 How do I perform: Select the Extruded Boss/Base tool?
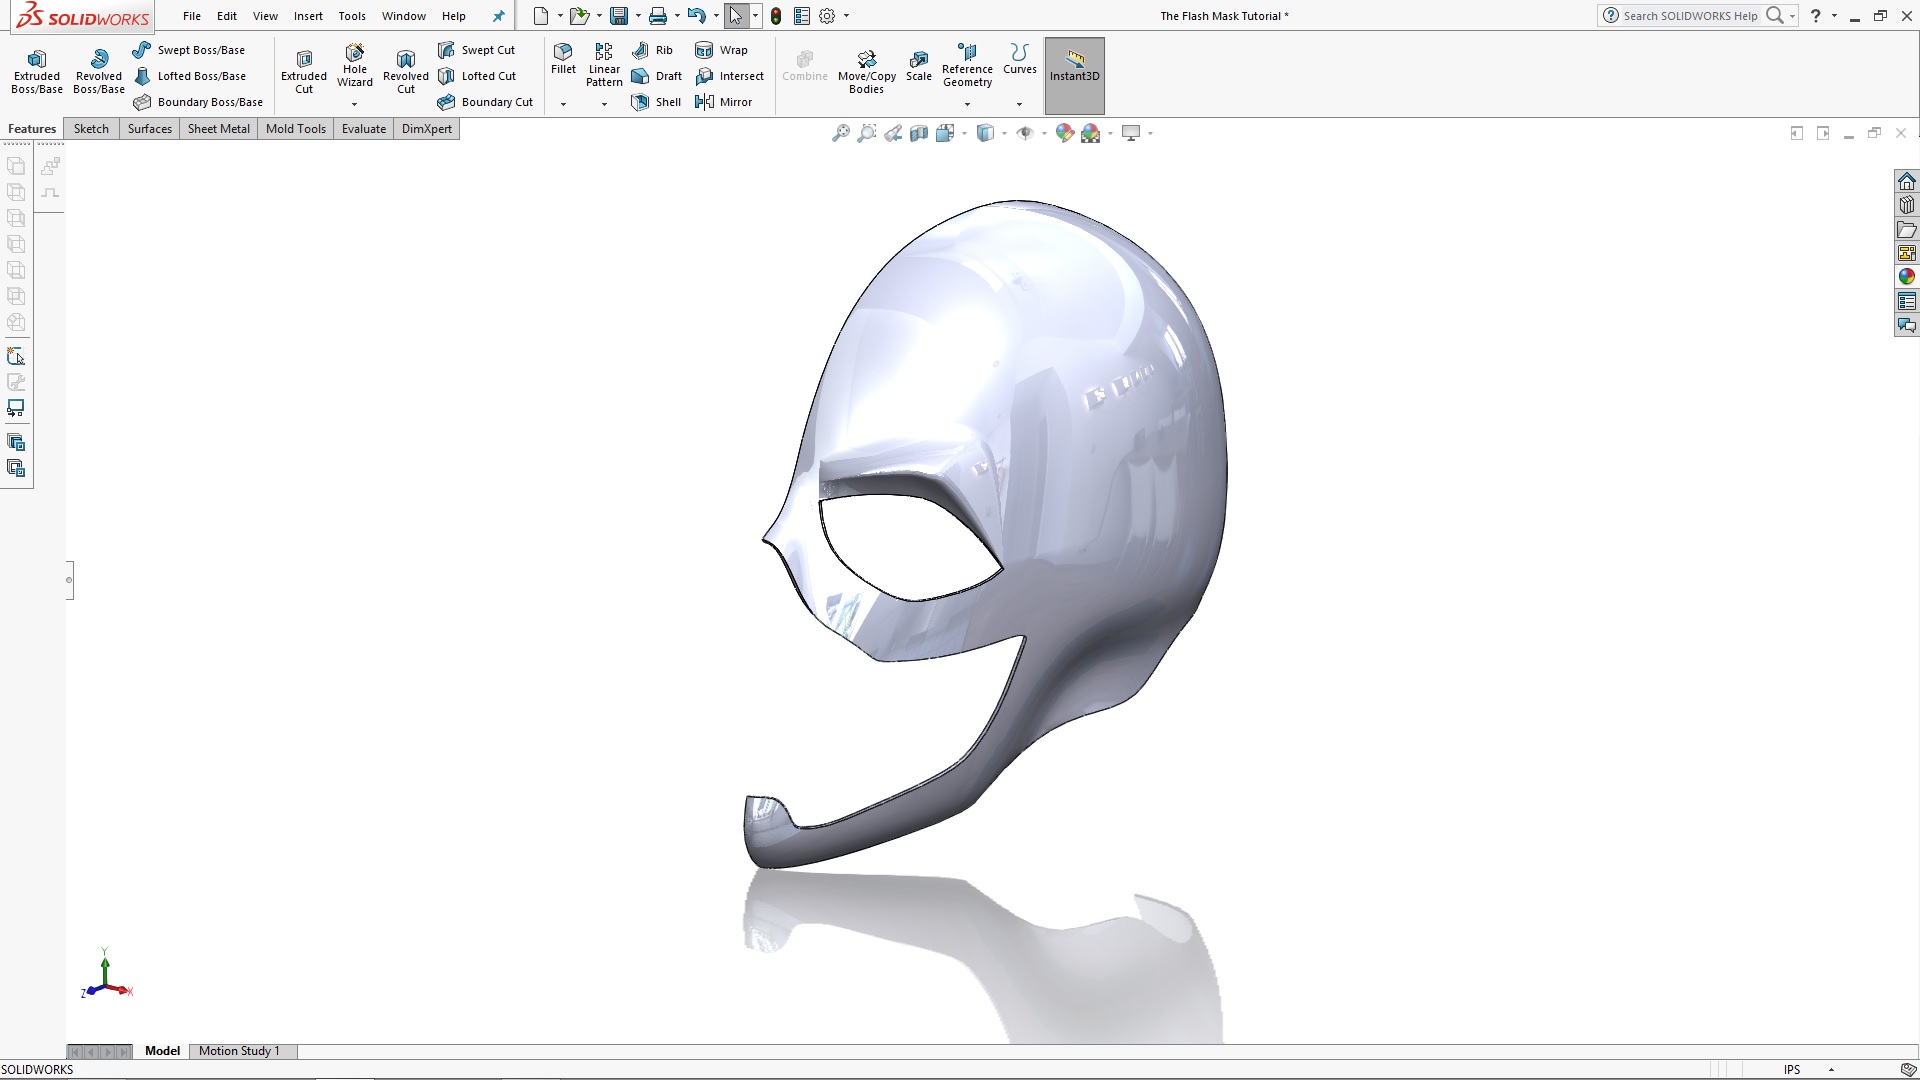click(x=36, y=68)
